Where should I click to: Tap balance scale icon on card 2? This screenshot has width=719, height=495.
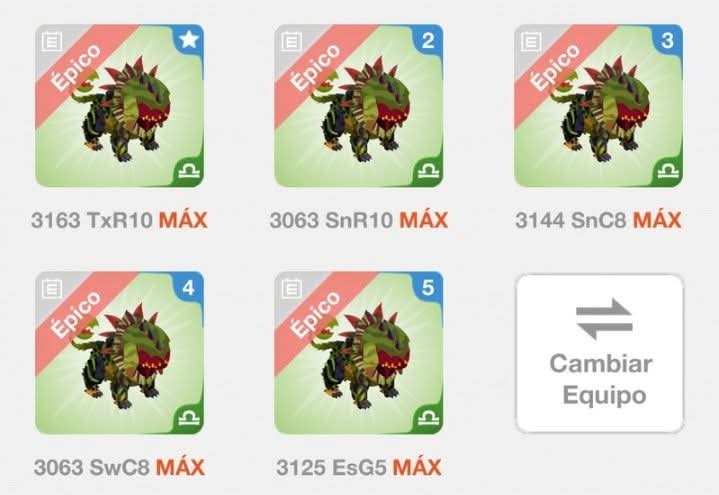pos(428,172)
